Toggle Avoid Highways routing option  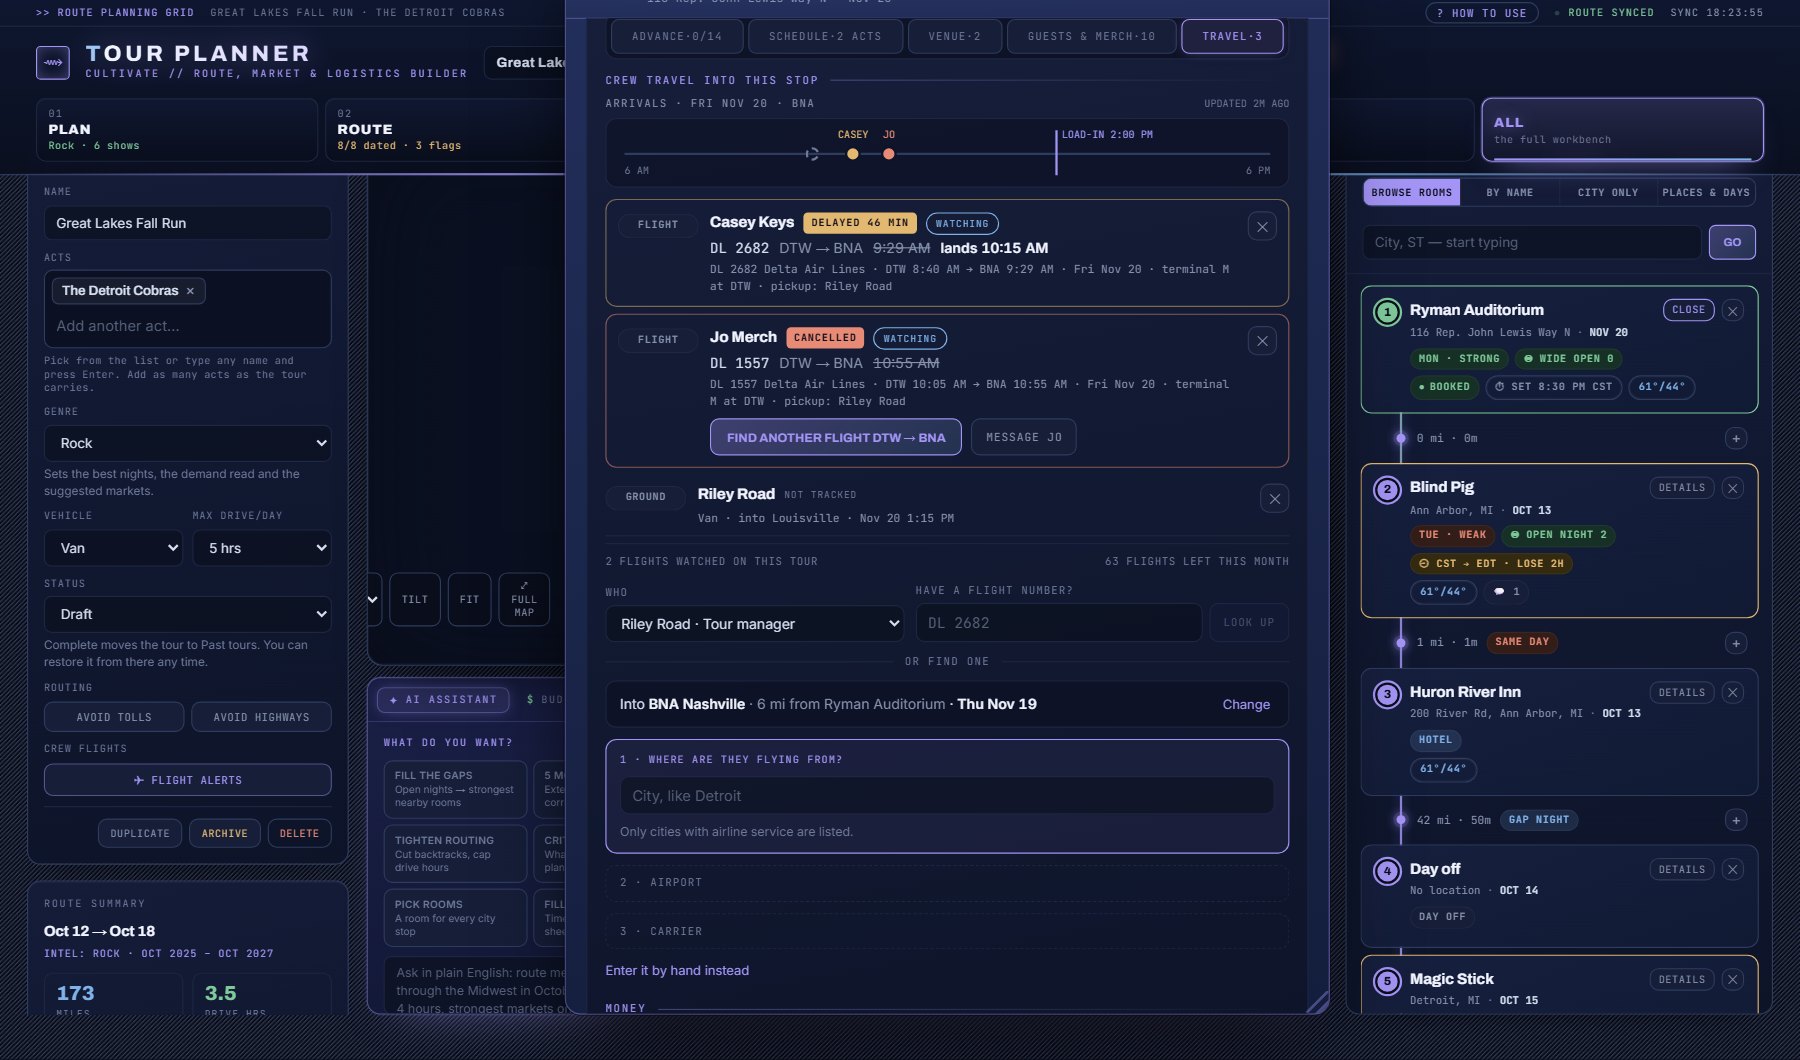261,717
